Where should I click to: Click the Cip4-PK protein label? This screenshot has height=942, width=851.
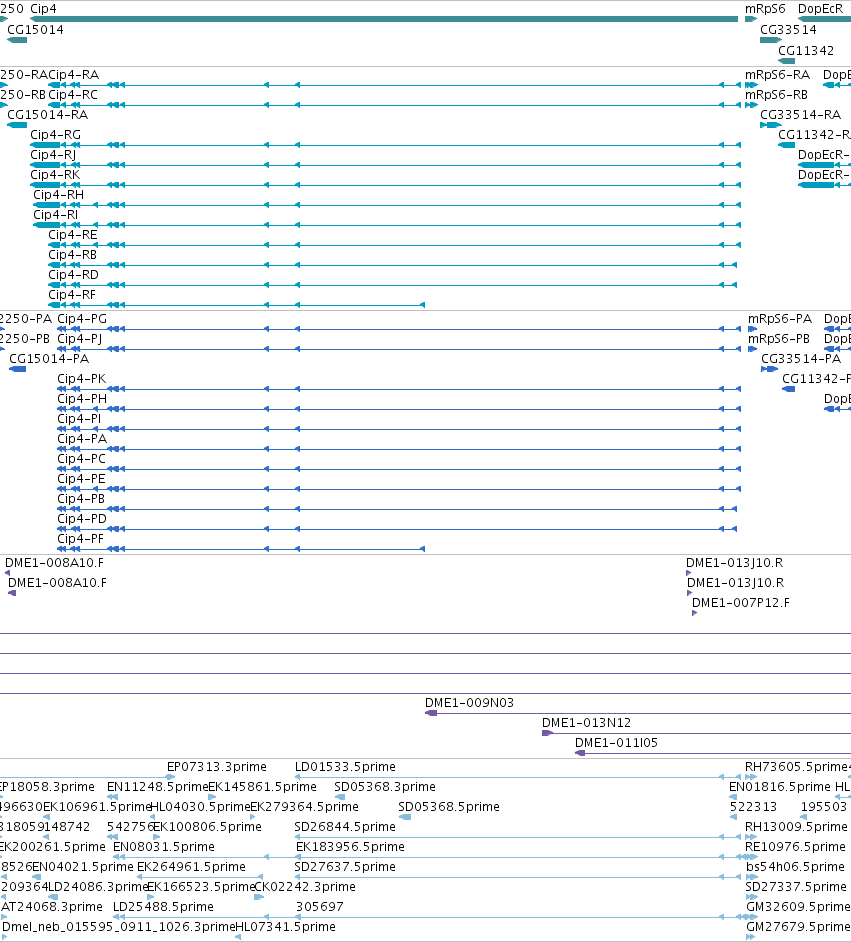(81, 378)
